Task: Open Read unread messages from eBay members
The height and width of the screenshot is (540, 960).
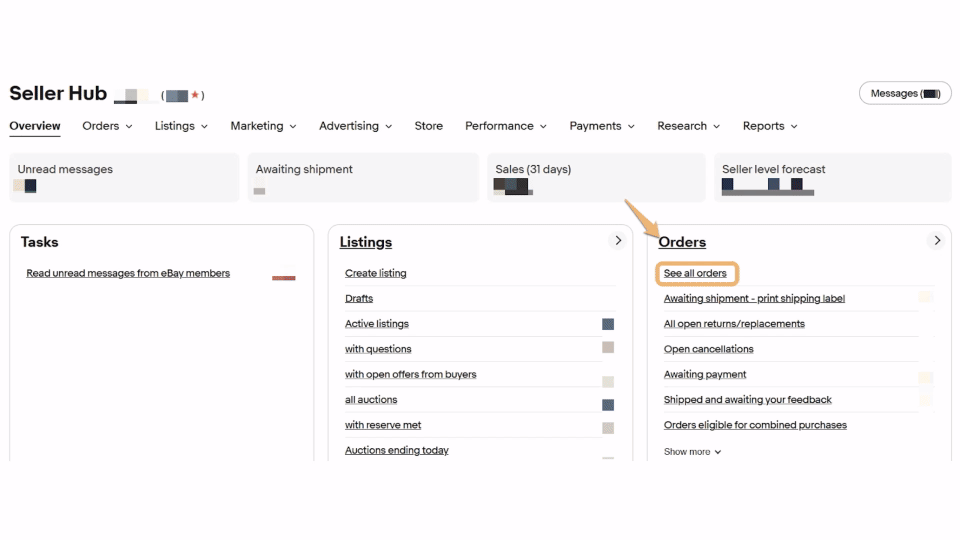Action: 128,273
